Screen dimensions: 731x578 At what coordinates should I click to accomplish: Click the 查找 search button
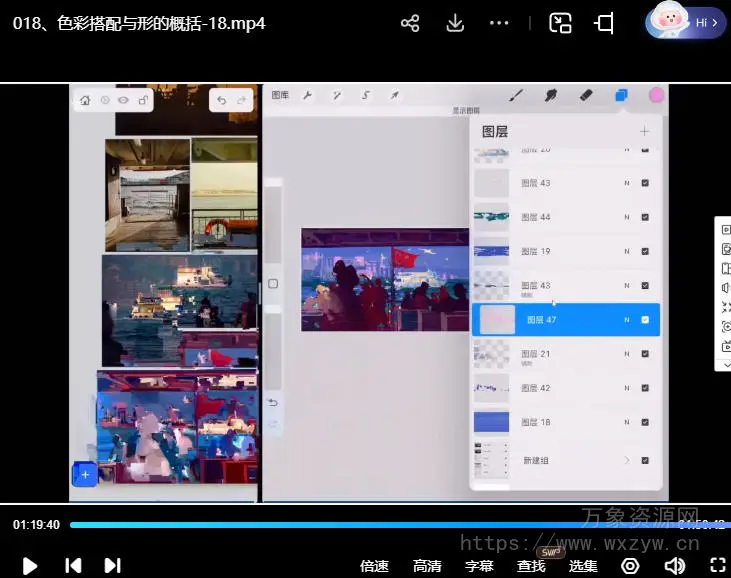click(531, 566)
